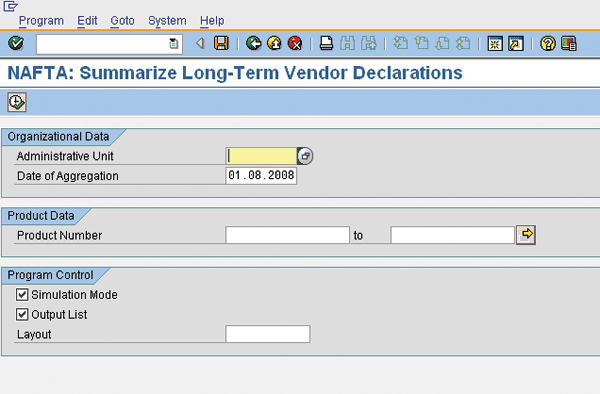
Task: Click the Layout input field
Action: 268,334
